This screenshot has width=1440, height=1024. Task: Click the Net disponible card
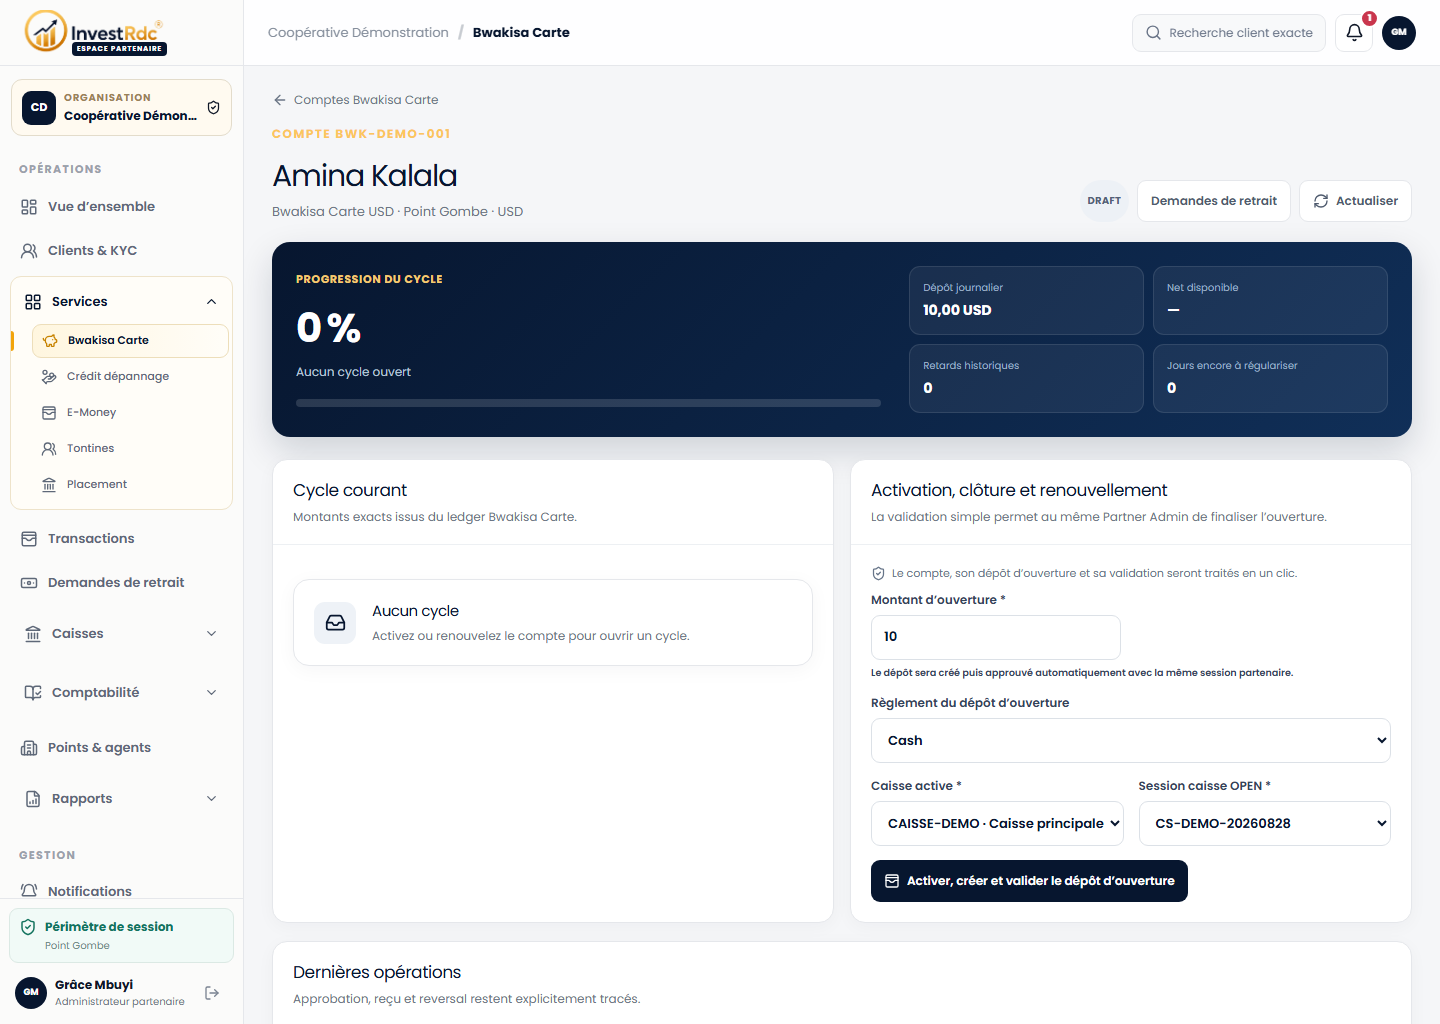click(1270, 300)
